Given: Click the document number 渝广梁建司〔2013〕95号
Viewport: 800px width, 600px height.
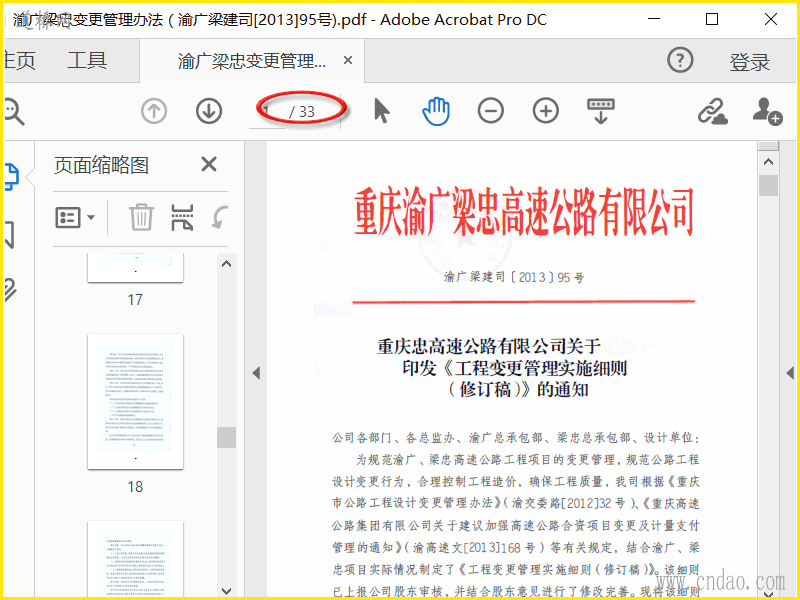Looking at the screenshot, I should (x=514, y=277).
